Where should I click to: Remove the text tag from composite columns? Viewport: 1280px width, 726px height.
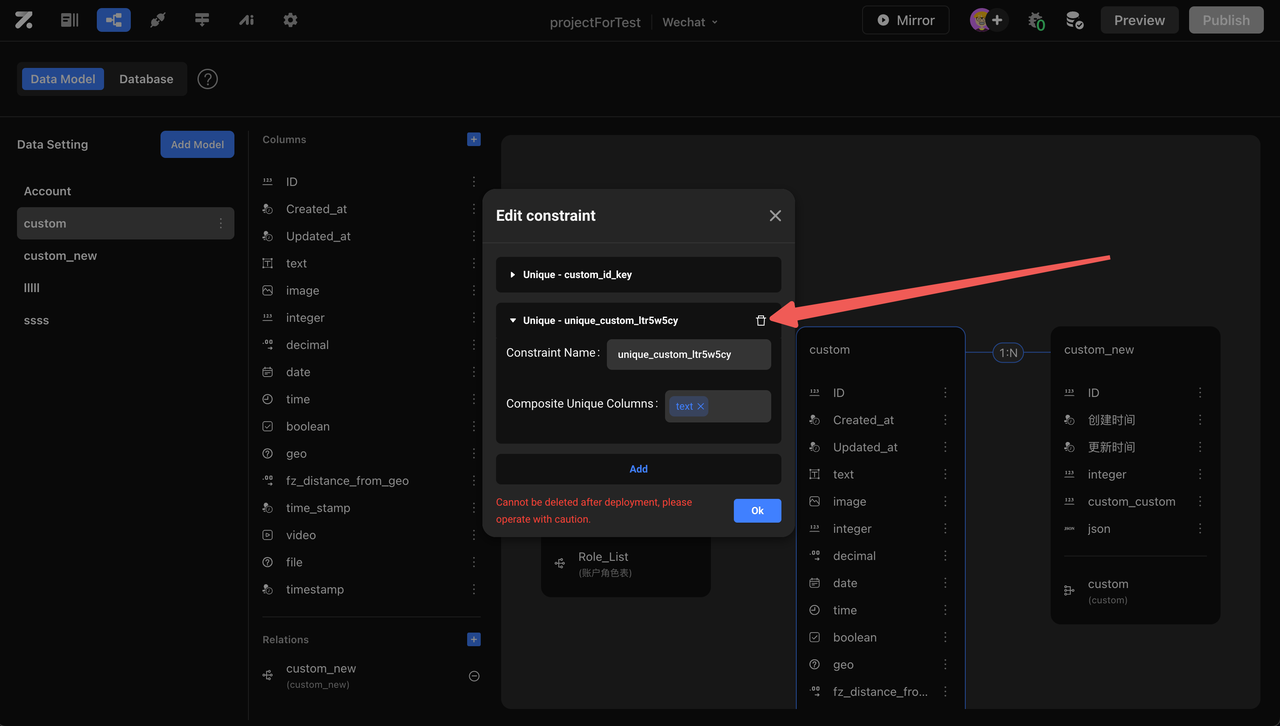pyautogui.click(x=701, y=407)
